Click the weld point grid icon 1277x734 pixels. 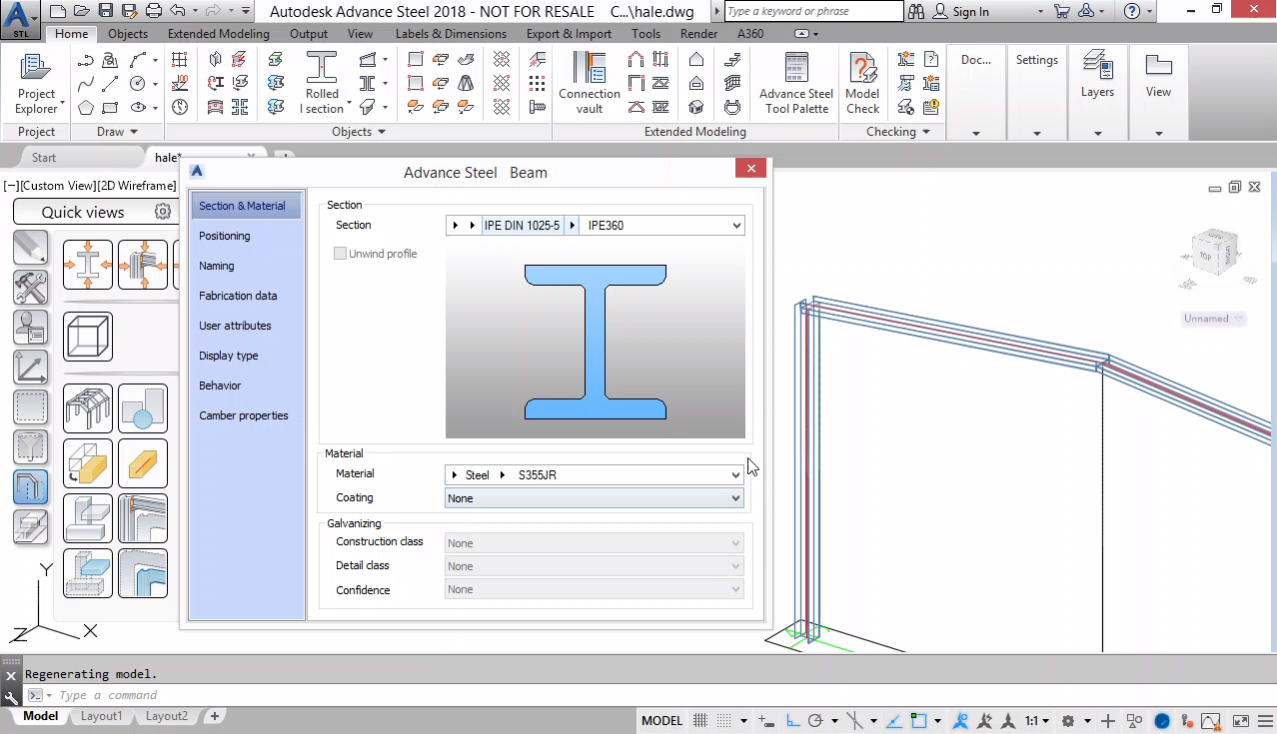click(x=538, y=84)
